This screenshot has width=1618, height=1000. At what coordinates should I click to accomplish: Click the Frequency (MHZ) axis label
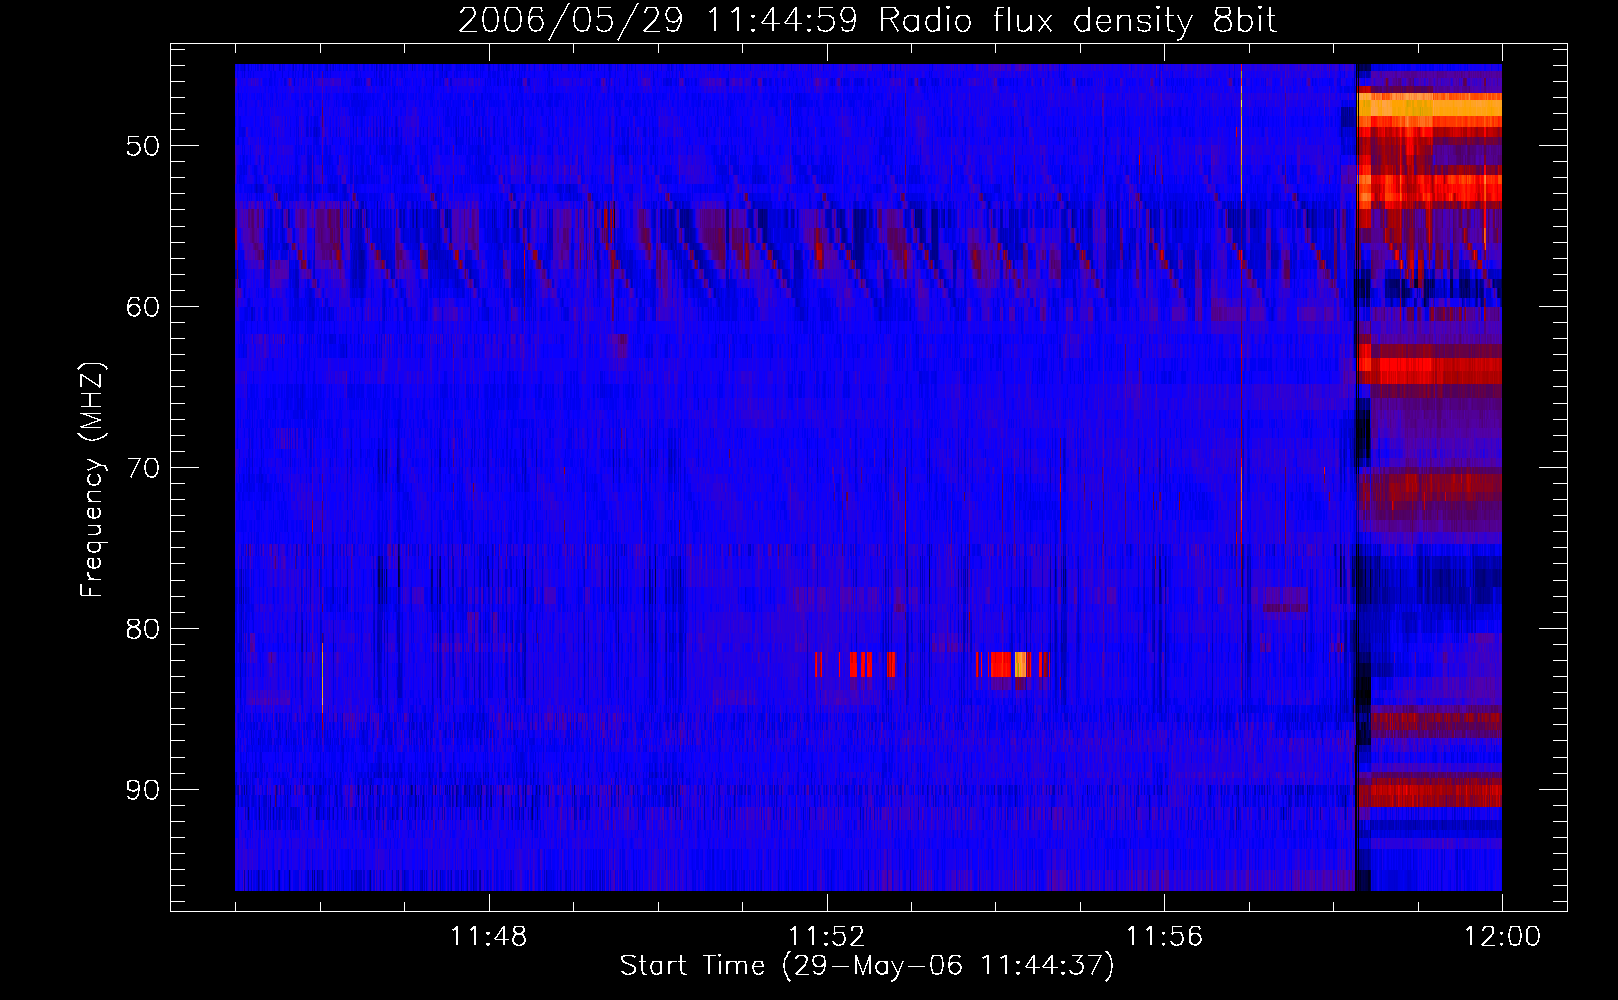tap(92, 480)
